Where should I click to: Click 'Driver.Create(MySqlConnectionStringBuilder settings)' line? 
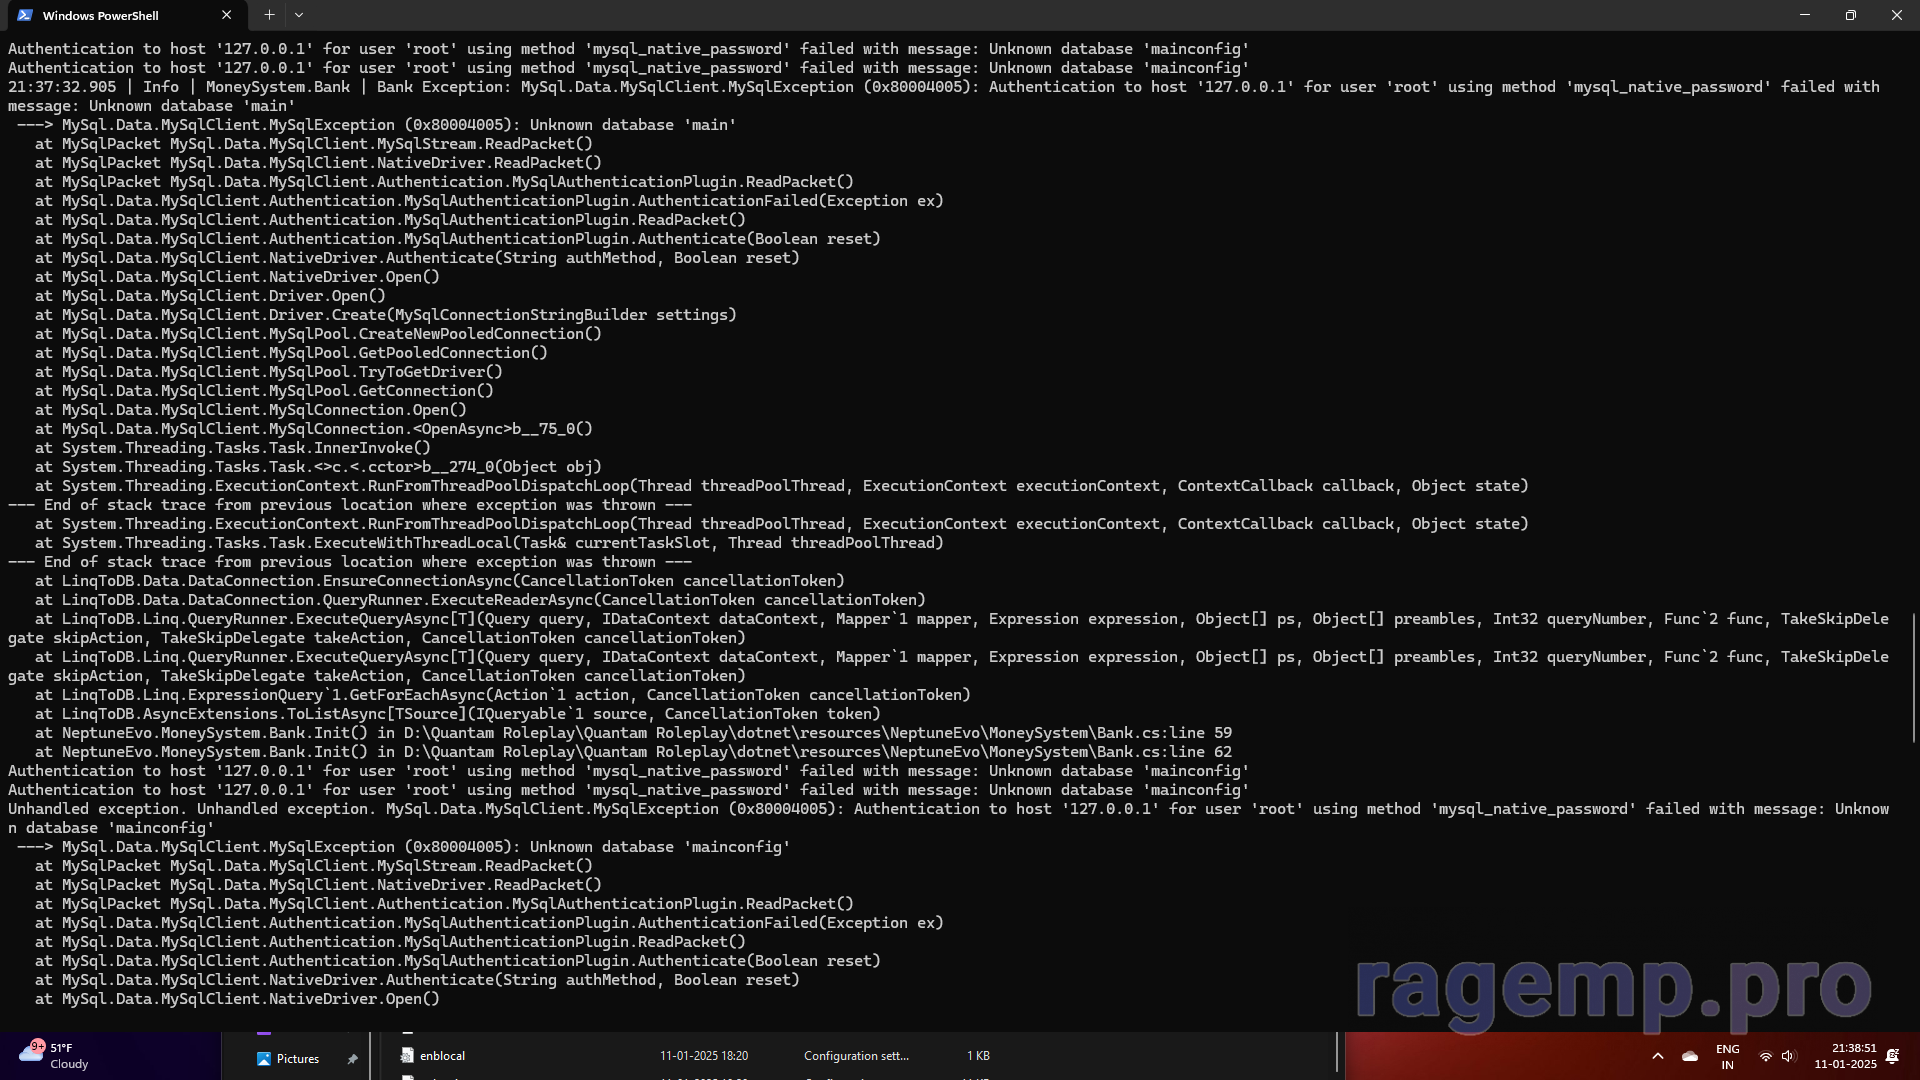[386, 315]
